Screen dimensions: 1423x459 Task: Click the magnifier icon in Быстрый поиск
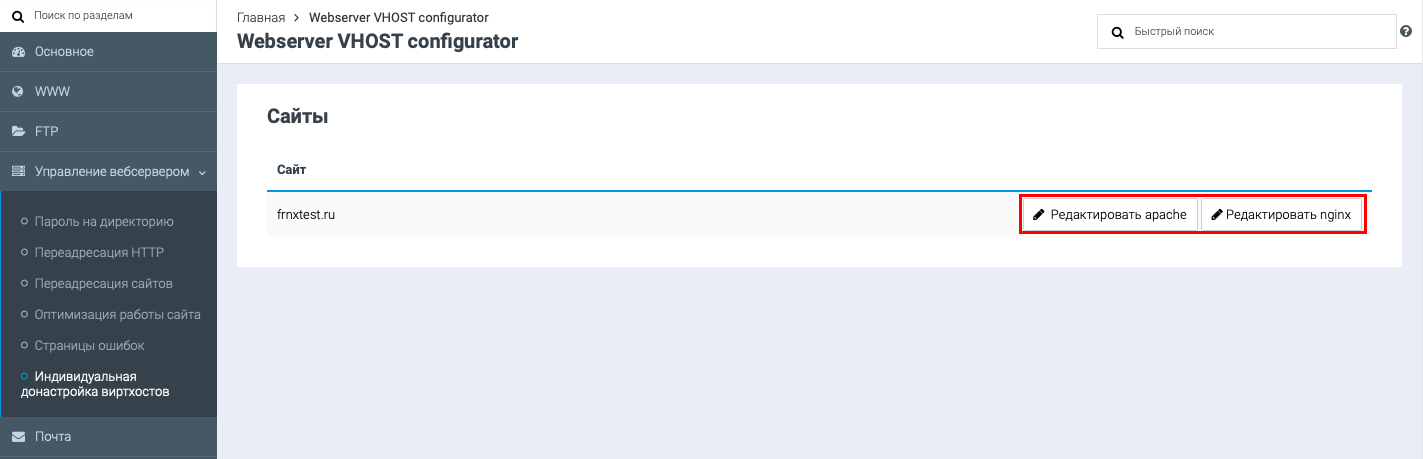pyautogui.click(x=1119, y=32)
